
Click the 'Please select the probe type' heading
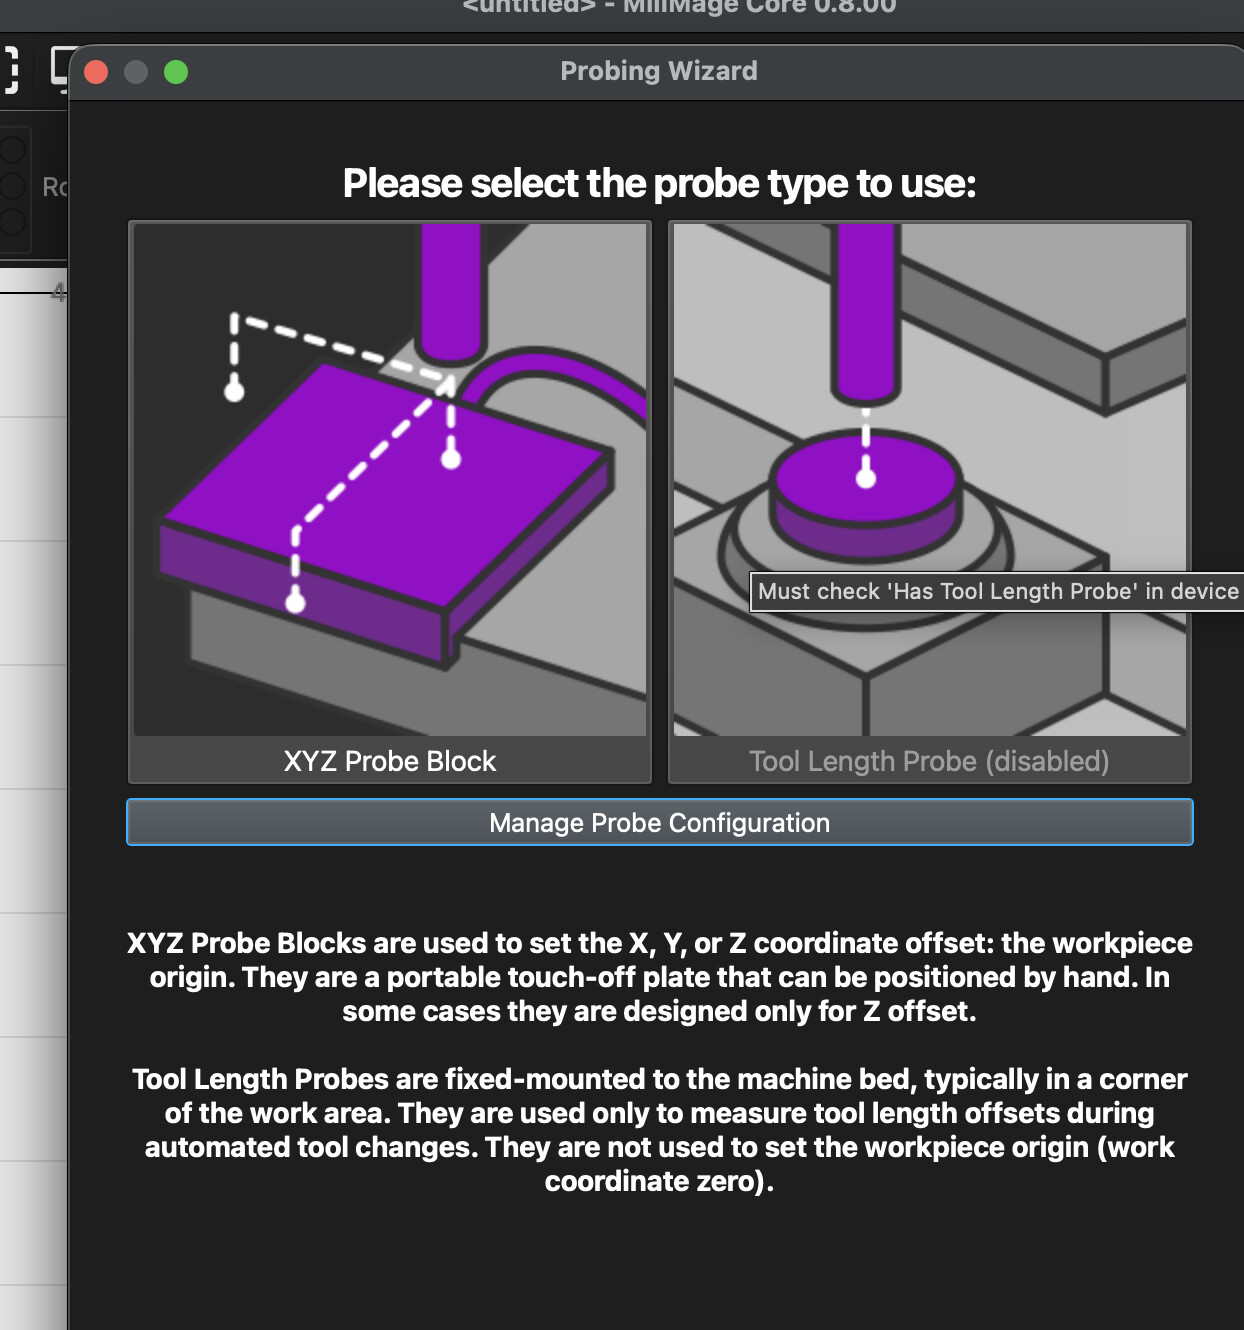(659, 184)
